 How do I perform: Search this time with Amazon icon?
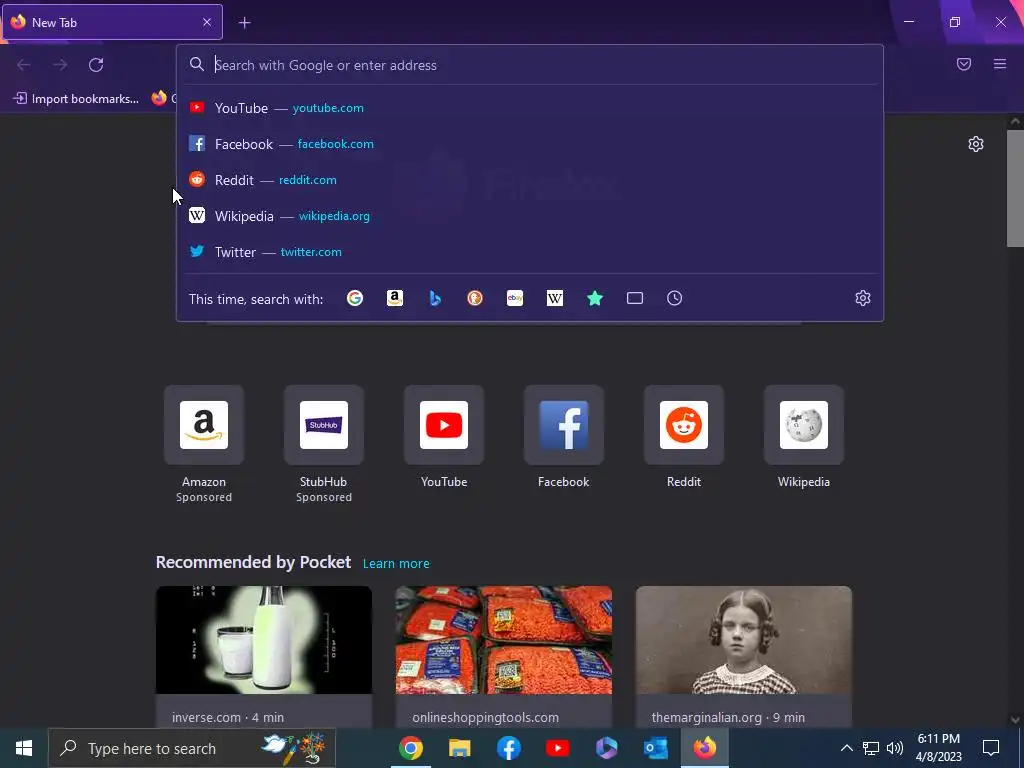click(394, 298)
